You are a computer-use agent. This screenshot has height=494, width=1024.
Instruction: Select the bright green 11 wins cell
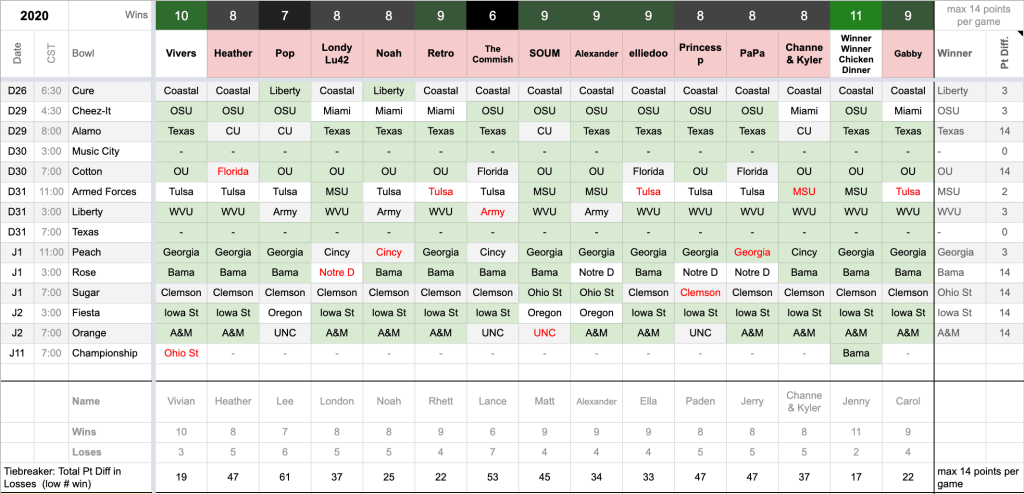point(855,15)
